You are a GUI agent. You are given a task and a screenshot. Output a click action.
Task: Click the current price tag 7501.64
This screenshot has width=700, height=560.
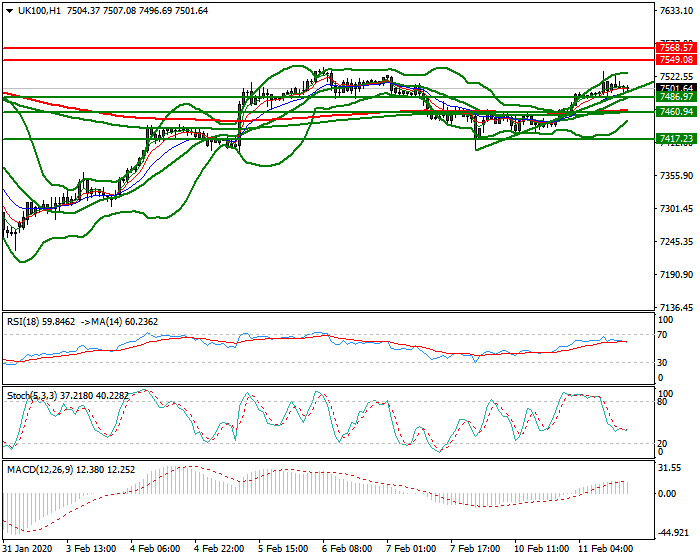(676, 88)
